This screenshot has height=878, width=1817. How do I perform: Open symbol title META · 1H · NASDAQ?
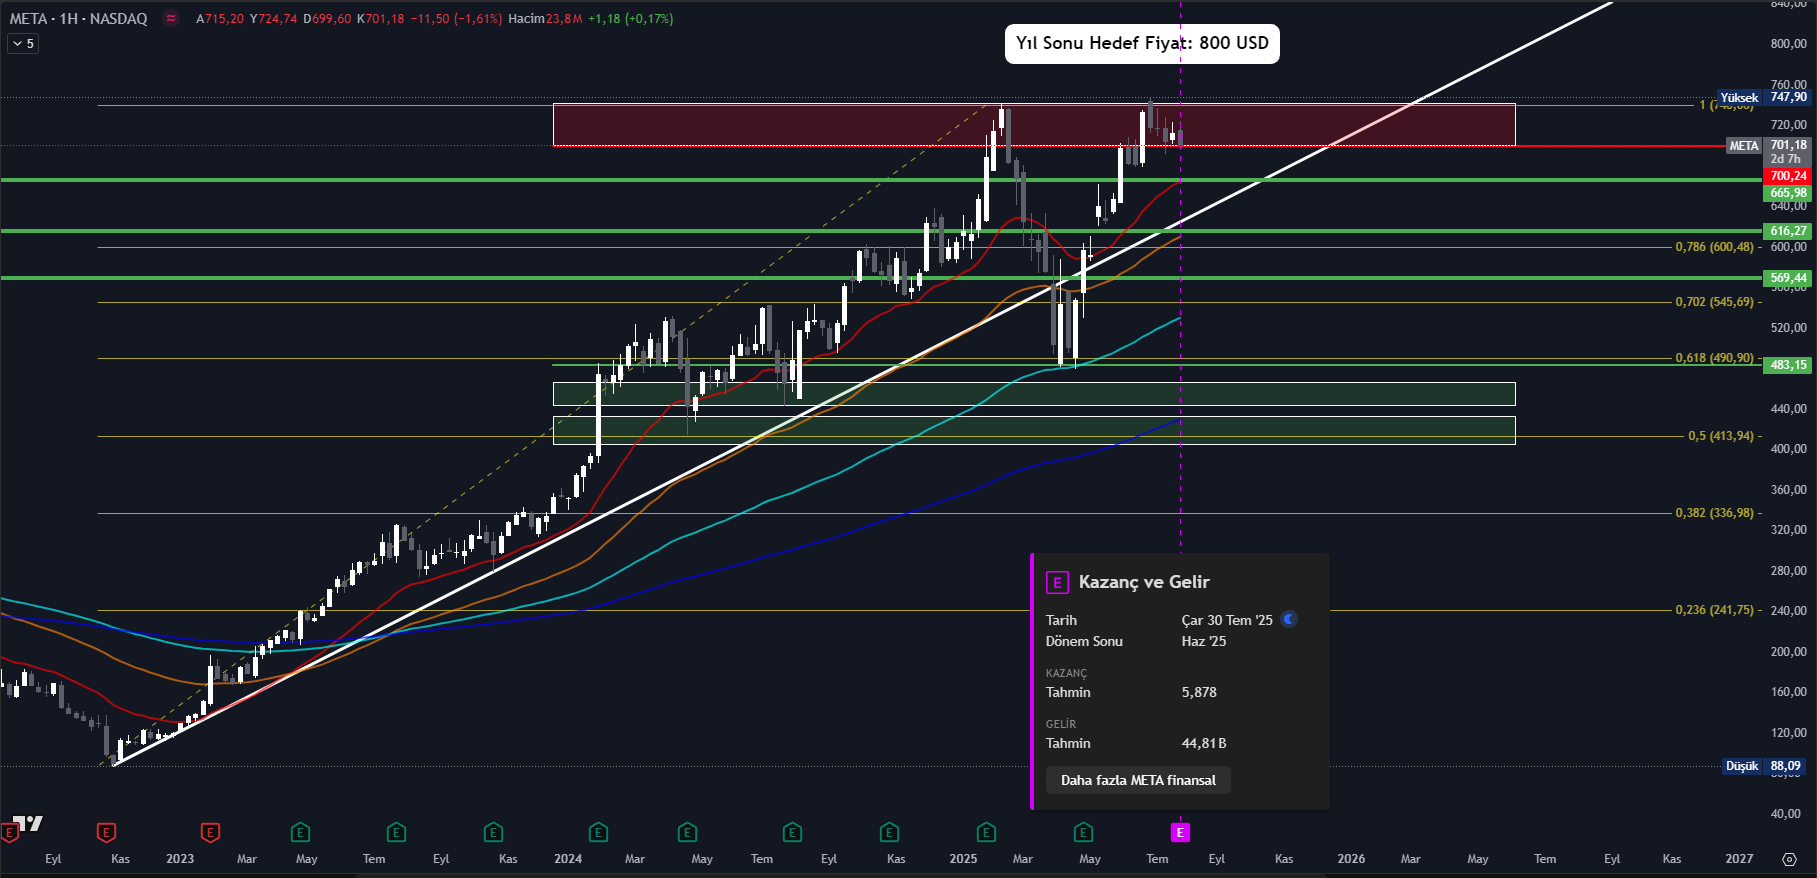point(78,18)
